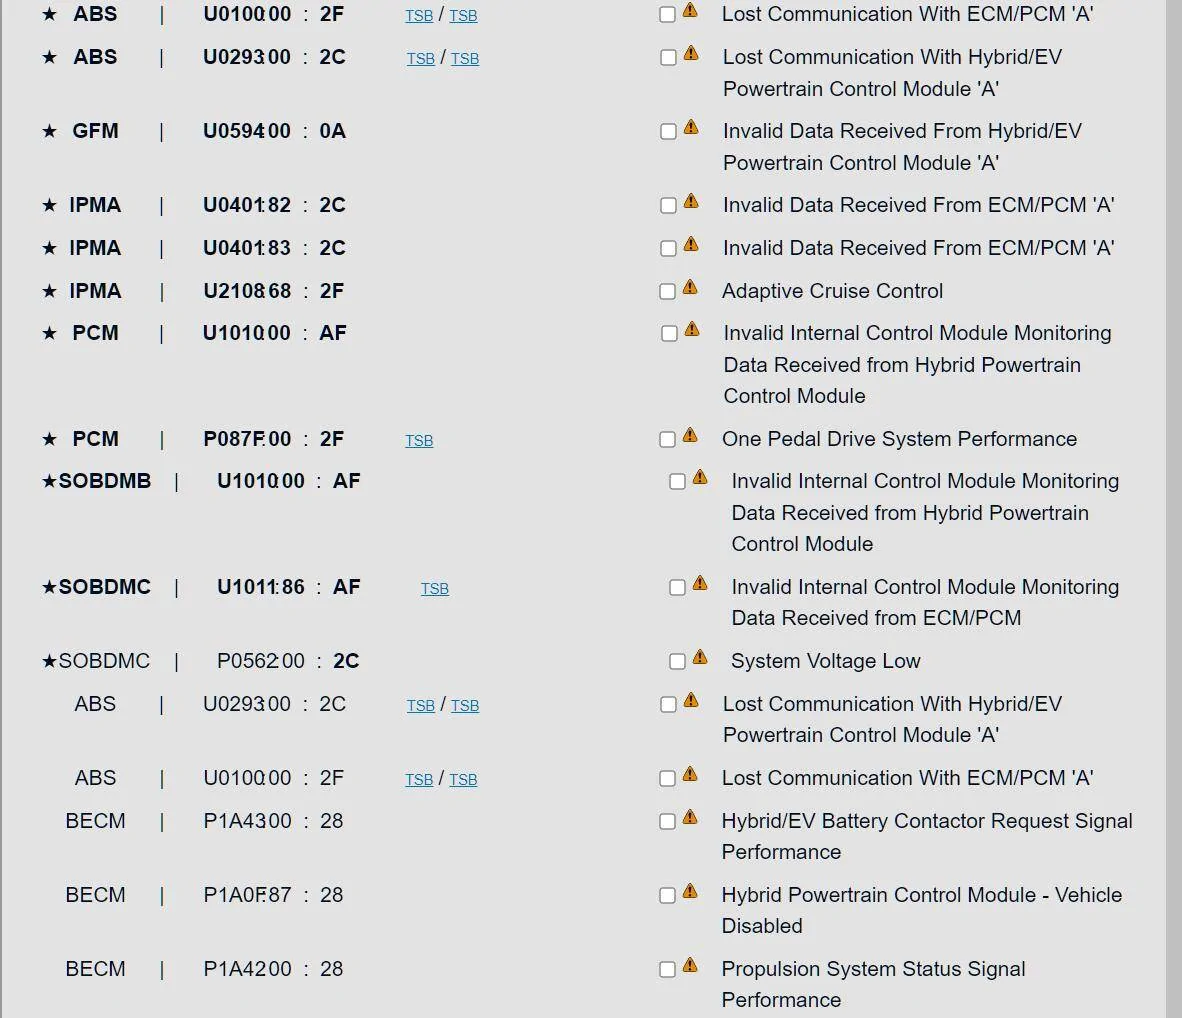
Task: Open first TSB link of unstarred ABS U0293:00
Action: click(421, 706)
